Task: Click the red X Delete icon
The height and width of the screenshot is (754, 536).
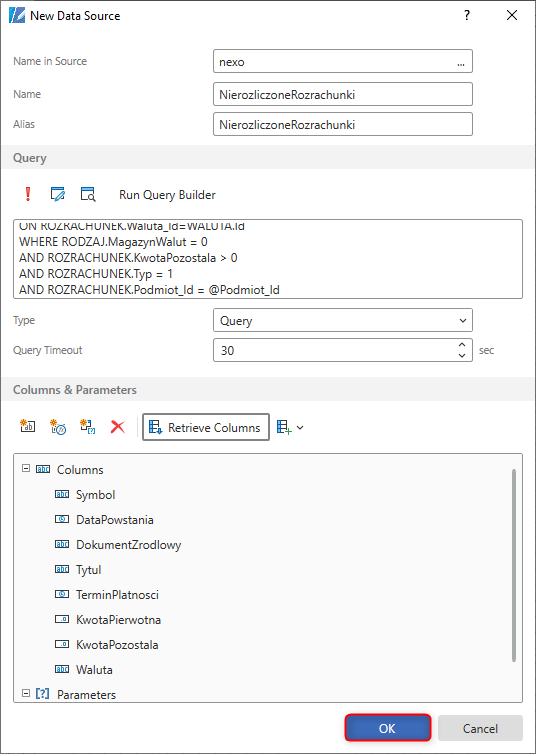Action: tap(117, 427)
